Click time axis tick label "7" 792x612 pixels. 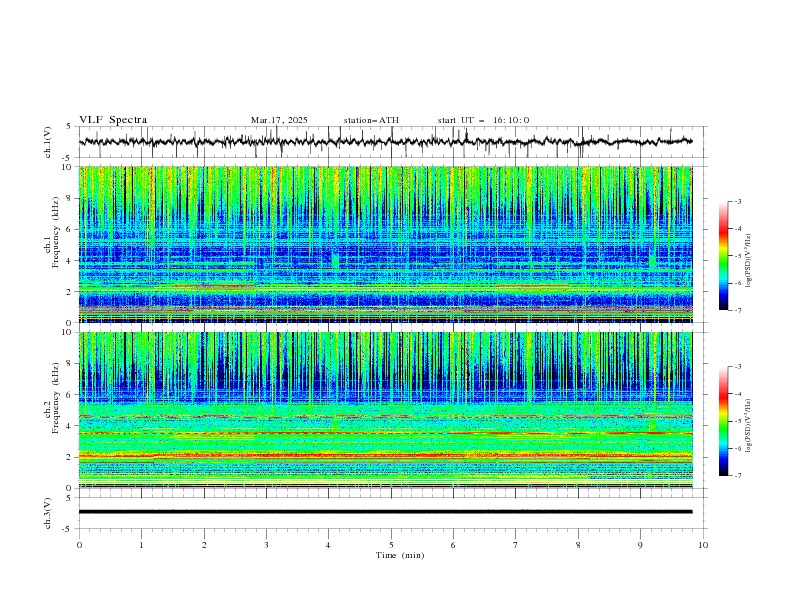tap(516, 545)
